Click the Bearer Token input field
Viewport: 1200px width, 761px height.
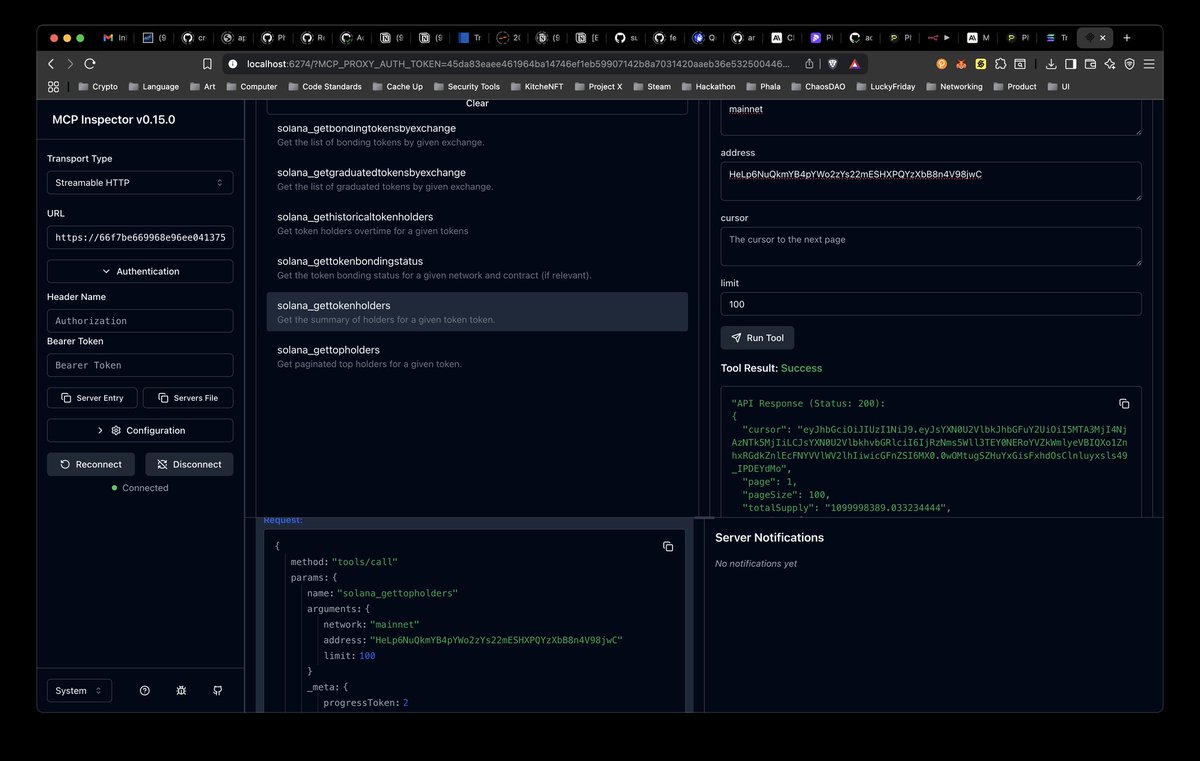(140, 365)
